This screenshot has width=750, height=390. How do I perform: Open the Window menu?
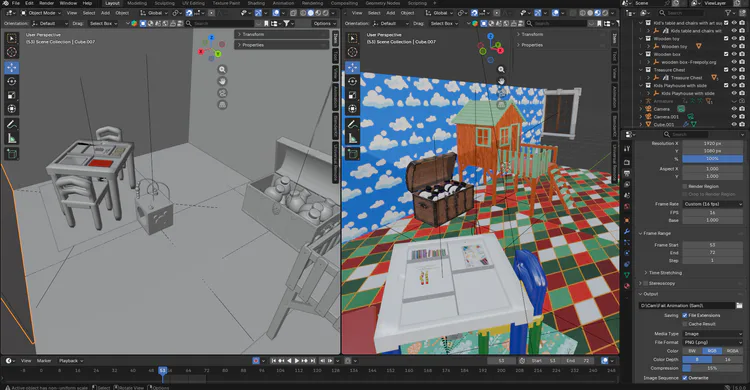[68, 3]
